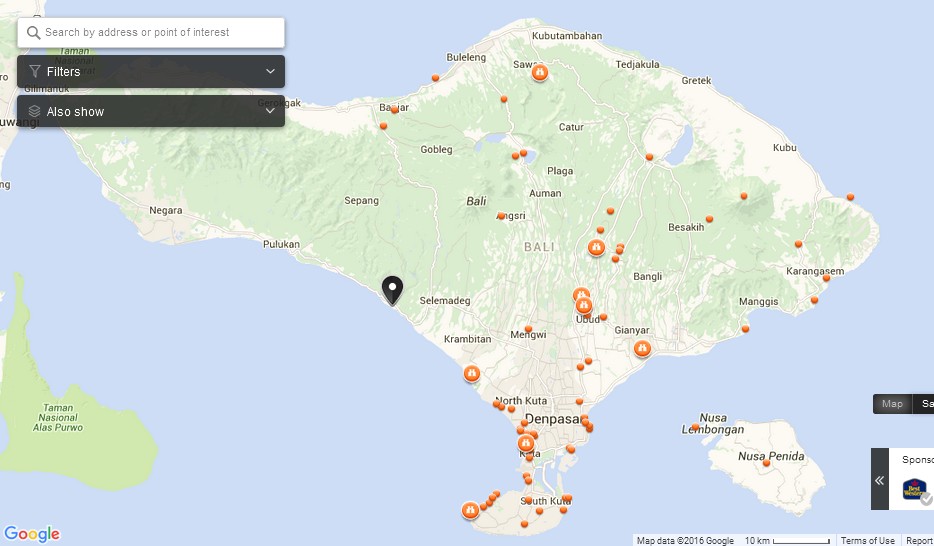The image size is (934, 546).
Task: Click the funnel icon beside Filters
Action: pos(35,71)
